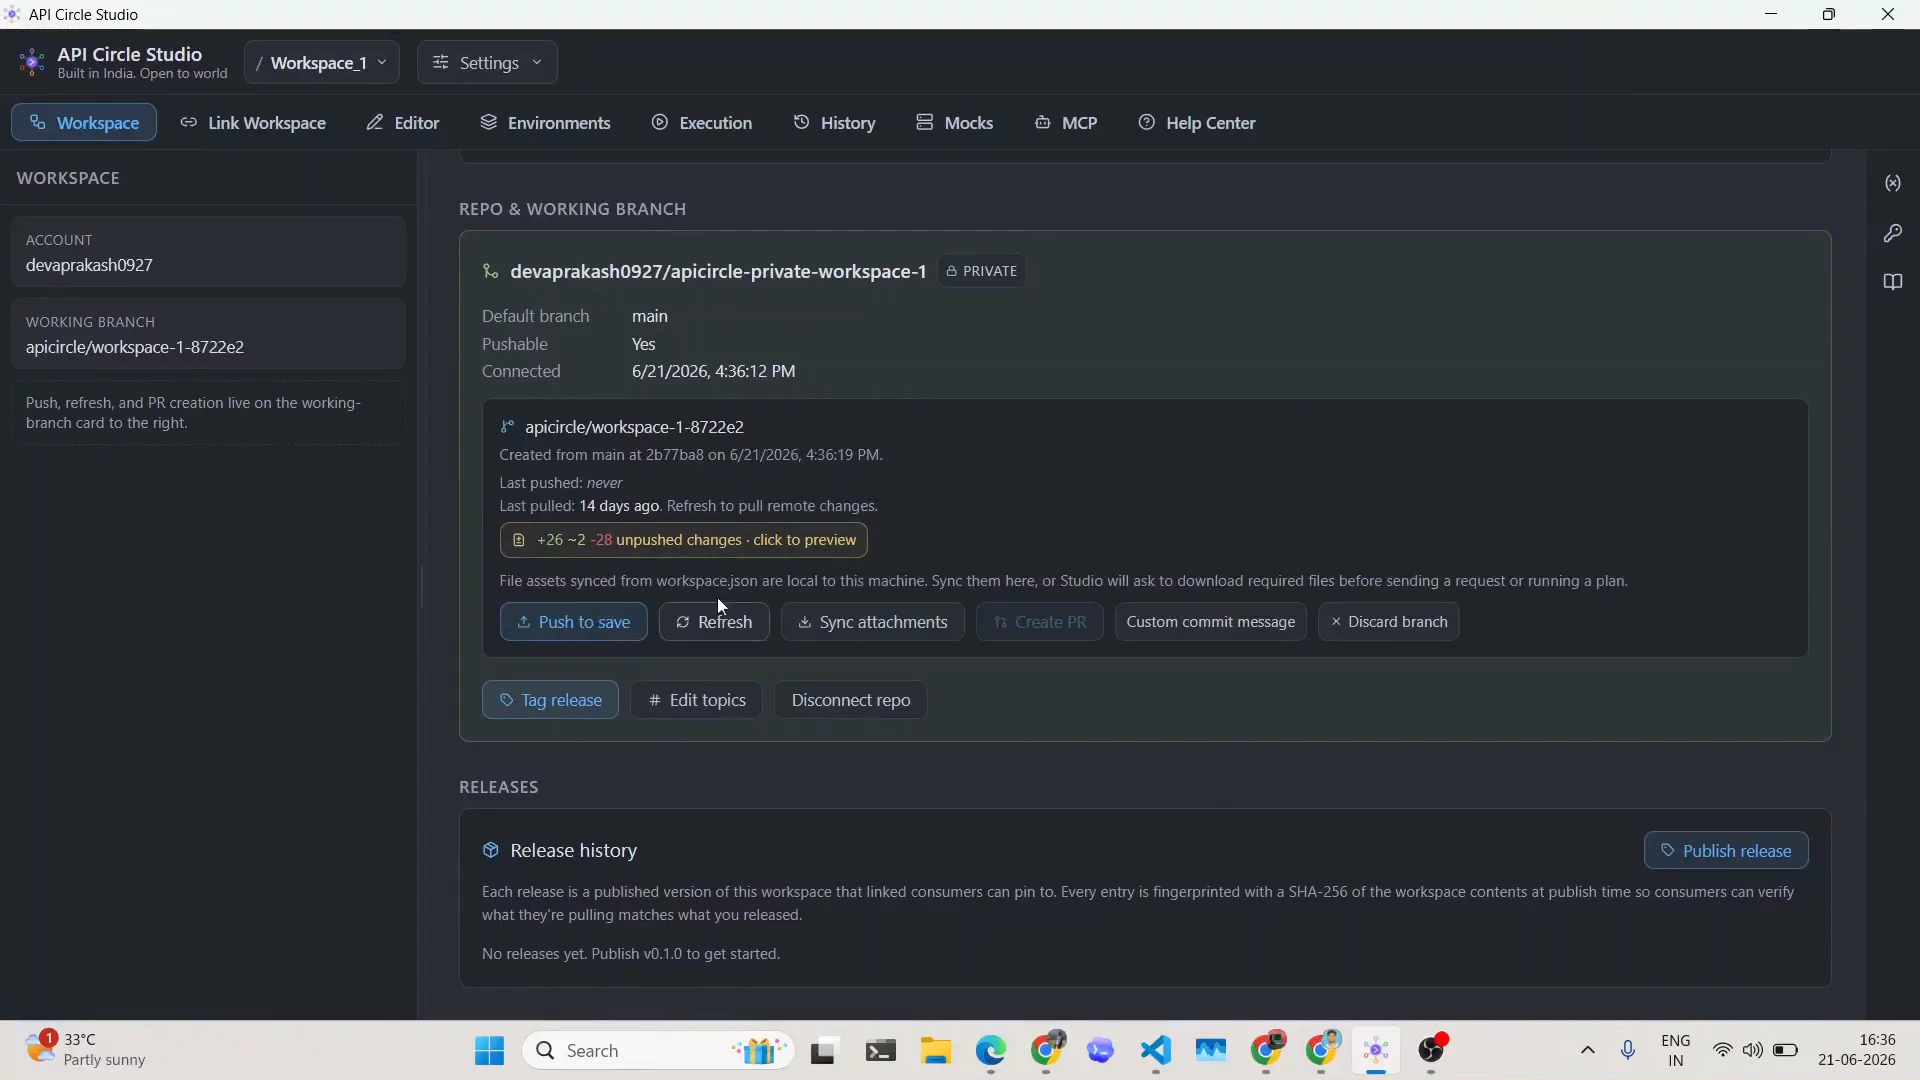
Task: Open Visual Studio Code from taskbar
Action: 1156,1051
